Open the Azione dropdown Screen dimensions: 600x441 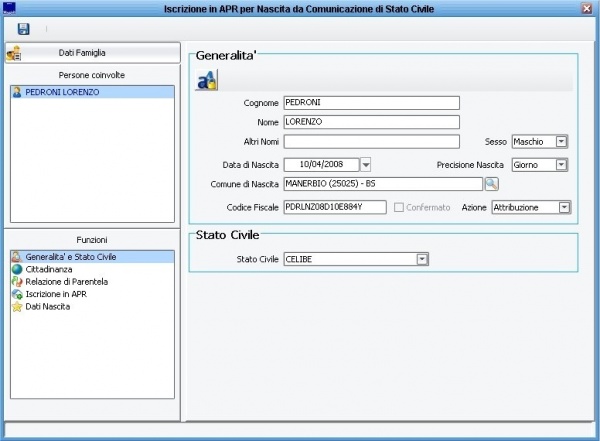tap(564, 207)
